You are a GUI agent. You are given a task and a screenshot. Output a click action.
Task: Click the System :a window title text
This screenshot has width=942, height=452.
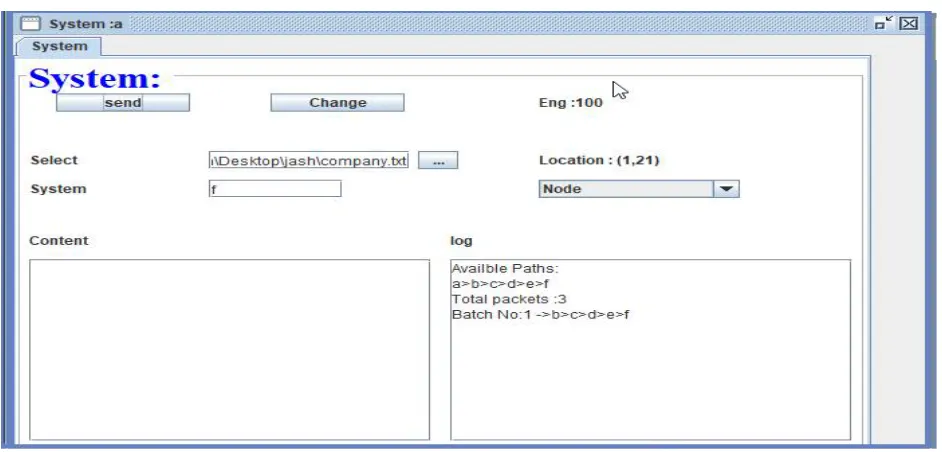(x=86, y=24)
